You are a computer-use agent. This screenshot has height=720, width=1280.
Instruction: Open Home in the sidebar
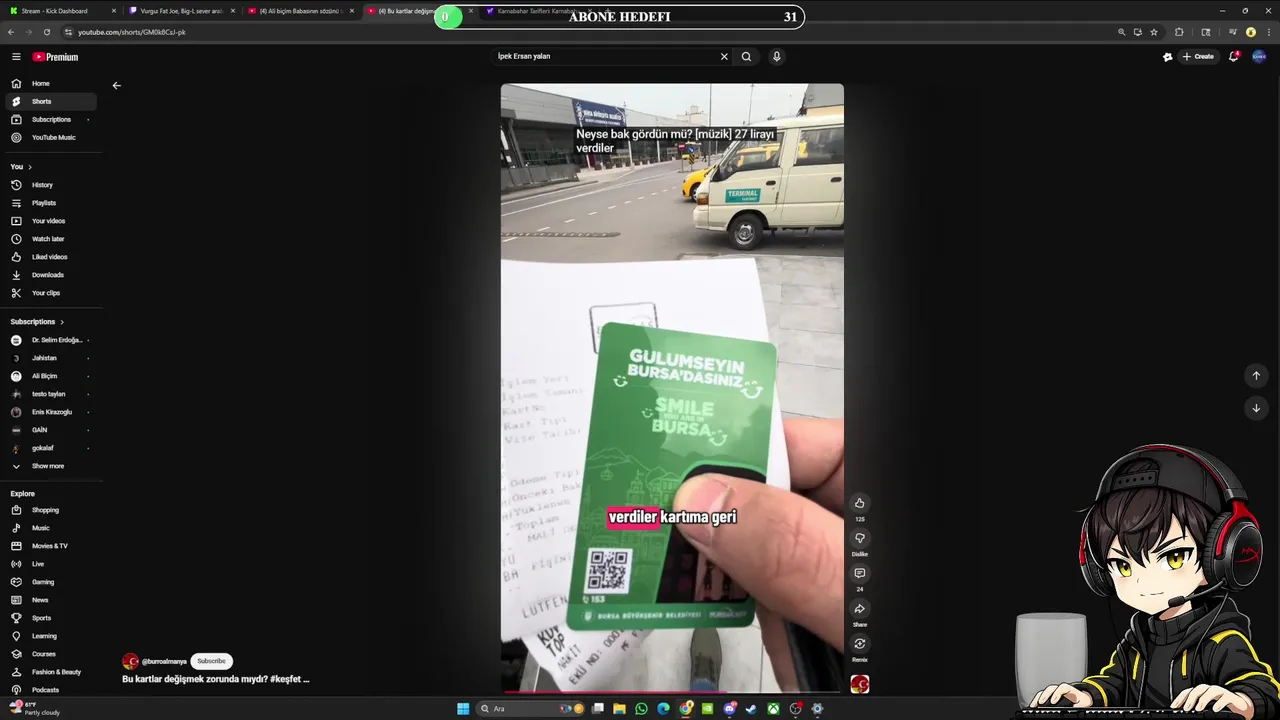(x=50, y=84)
